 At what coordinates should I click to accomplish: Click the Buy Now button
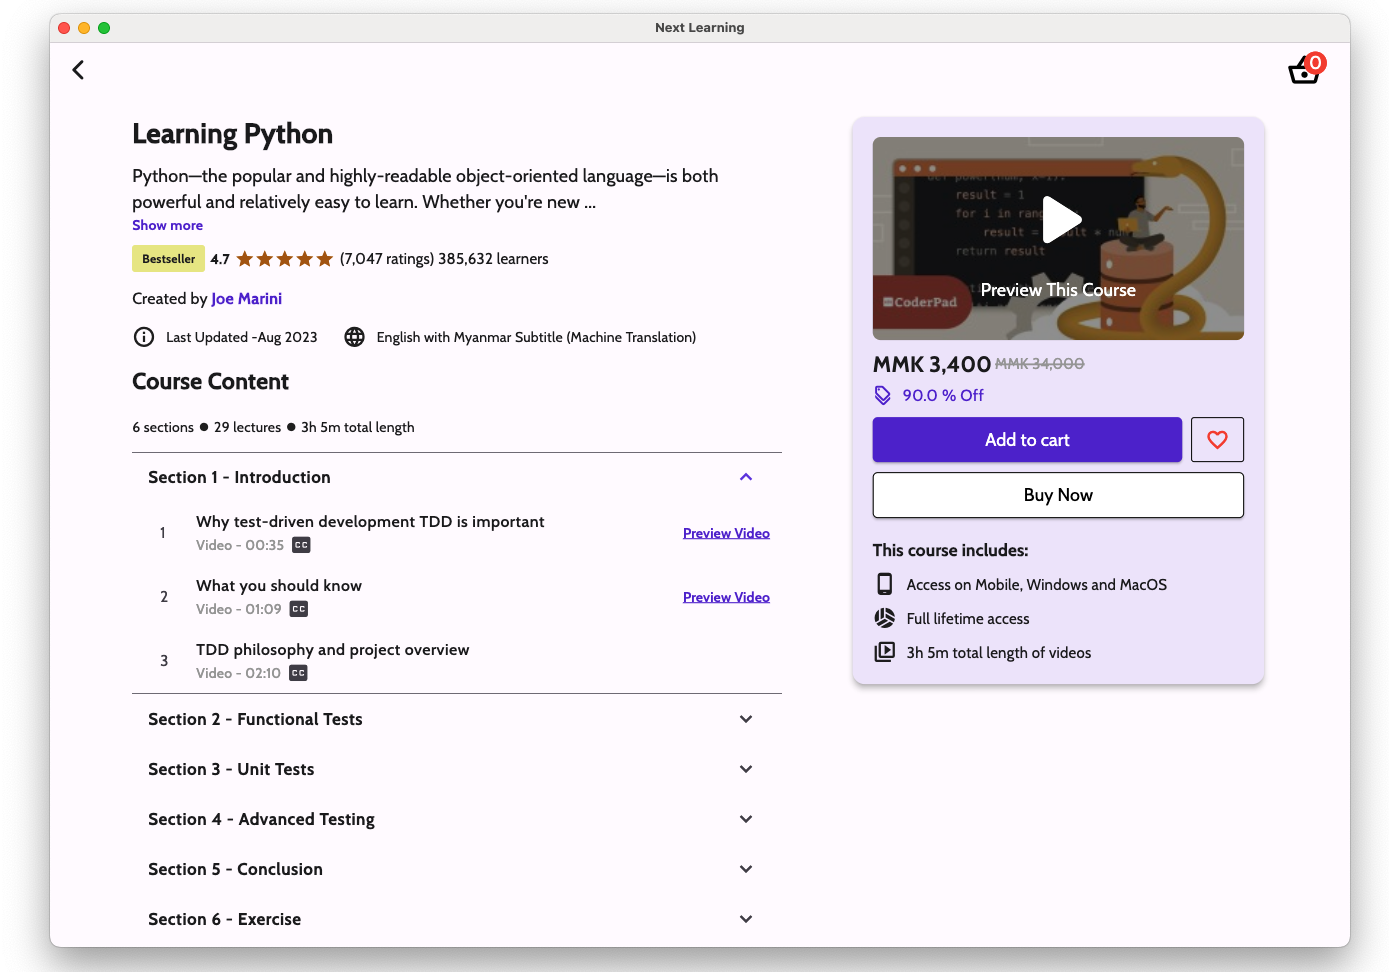tap(1058, 495)
